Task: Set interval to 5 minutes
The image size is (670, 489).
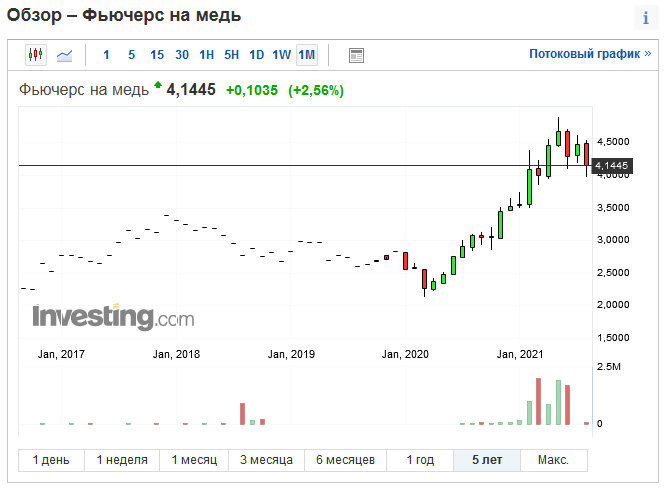Action: pos(132,55)
